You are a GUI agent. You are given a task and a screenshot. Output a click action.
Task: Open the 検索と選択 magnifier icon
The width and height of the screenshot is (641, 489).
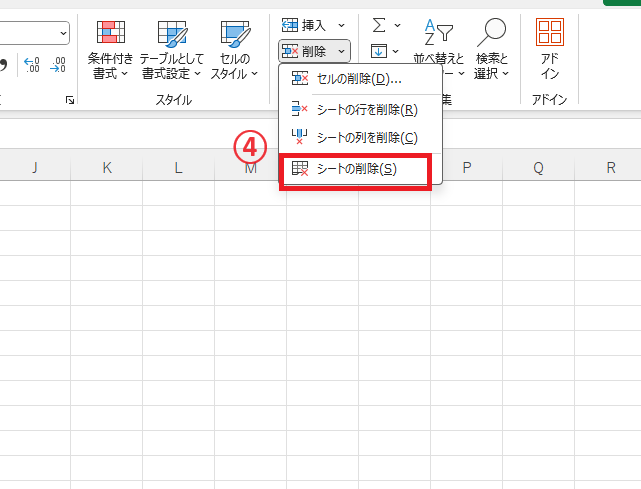click(x=491, y=32)
